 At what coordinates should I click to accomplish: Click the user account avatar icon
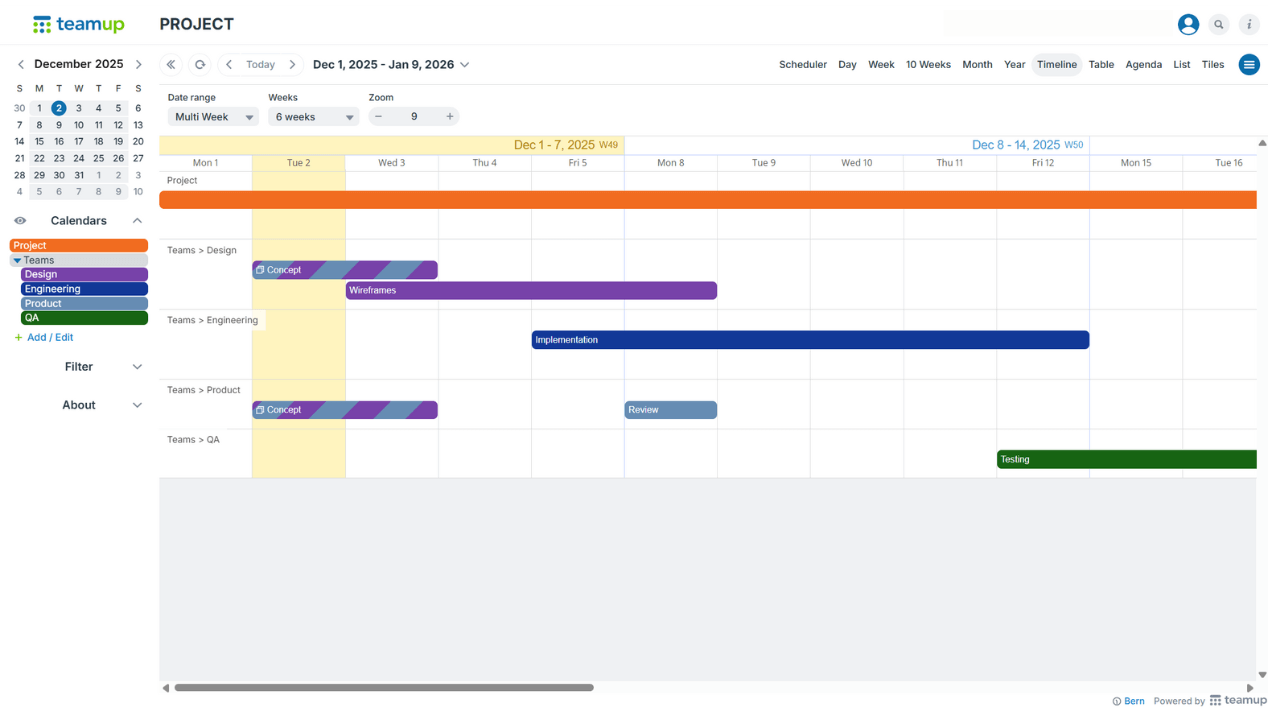click(1188, 25)
